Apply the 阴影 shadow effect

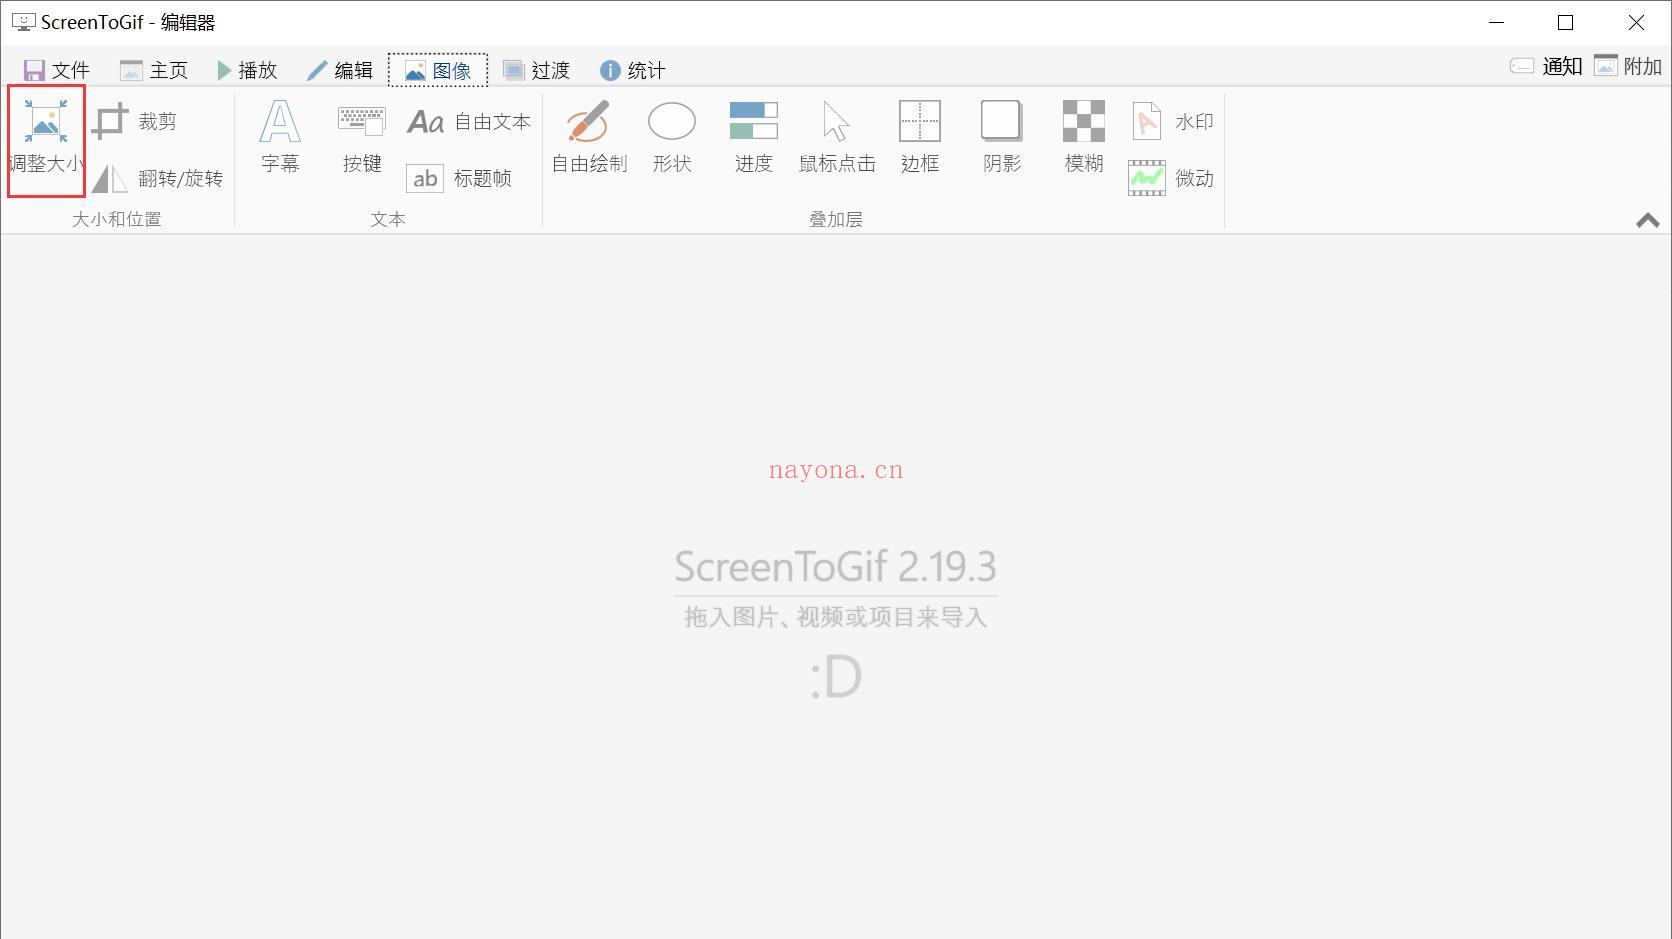1002,137
